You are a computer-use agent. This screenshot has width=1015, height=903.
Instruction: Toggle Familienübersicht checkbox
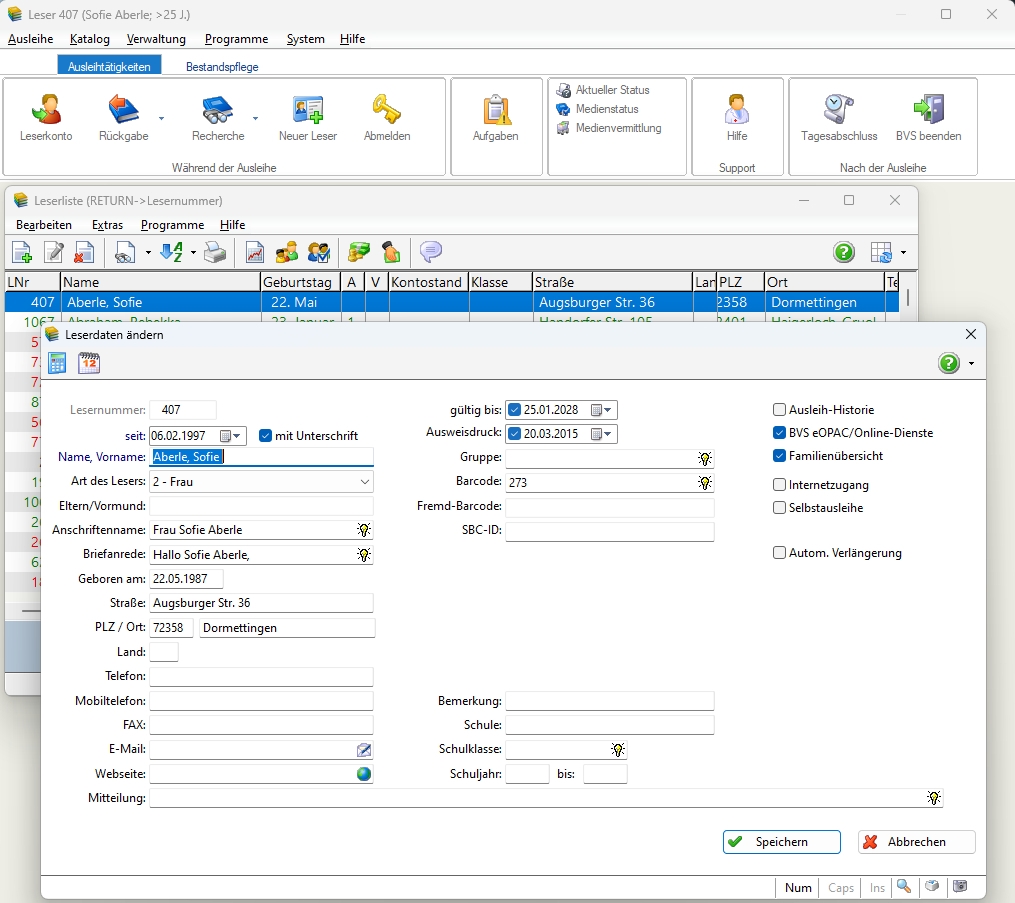pos(779,456)
